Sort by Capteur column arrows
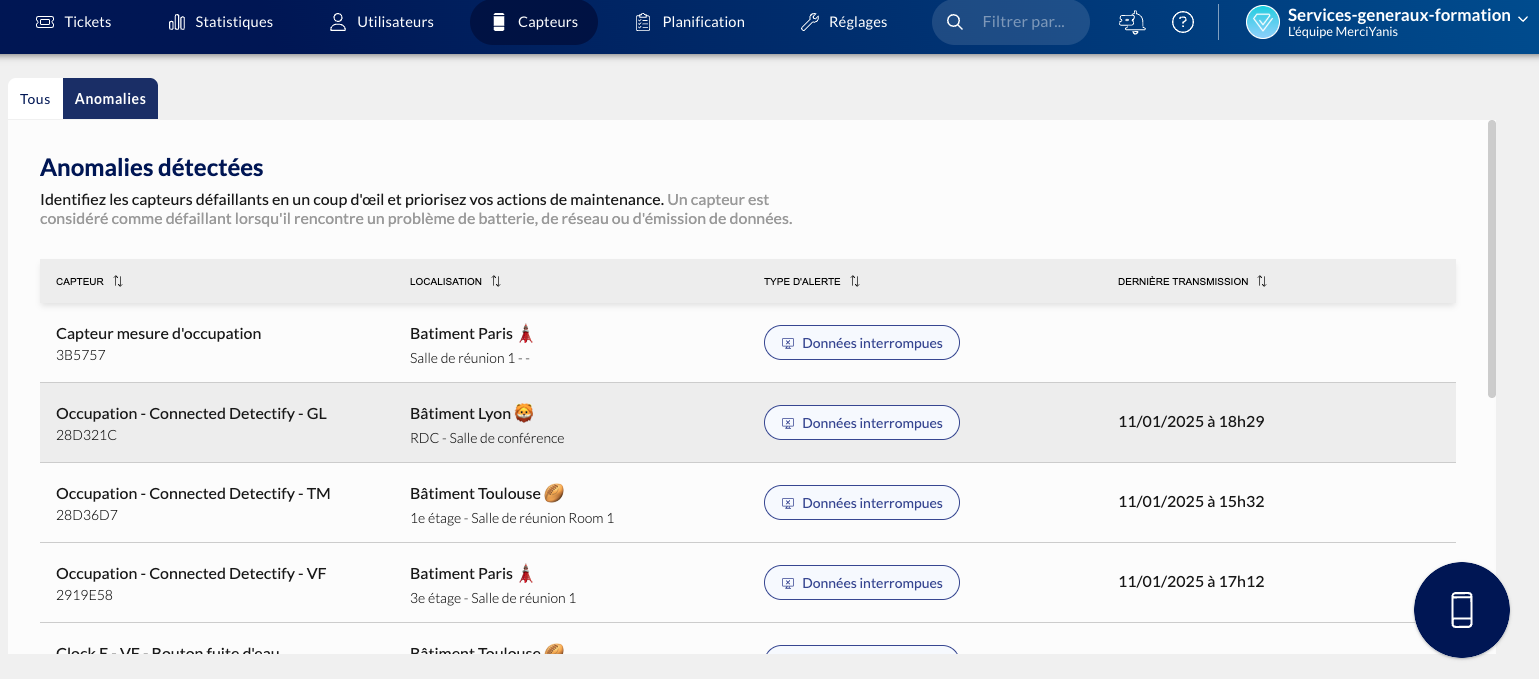The image size is (1539, 679). click(118, 282)
